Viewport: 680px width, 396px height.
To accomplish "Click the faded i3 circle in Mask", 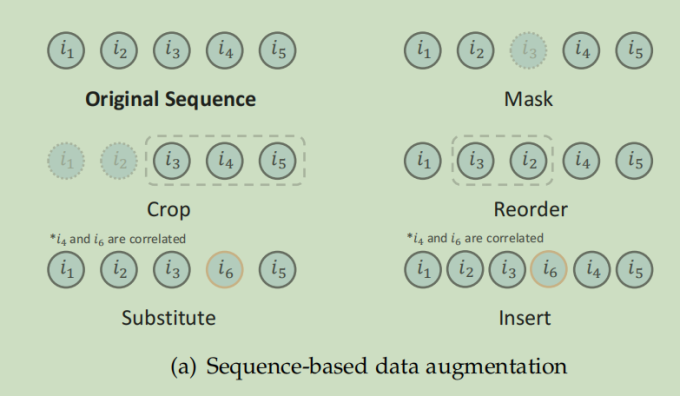I will (x=528, y=50).
